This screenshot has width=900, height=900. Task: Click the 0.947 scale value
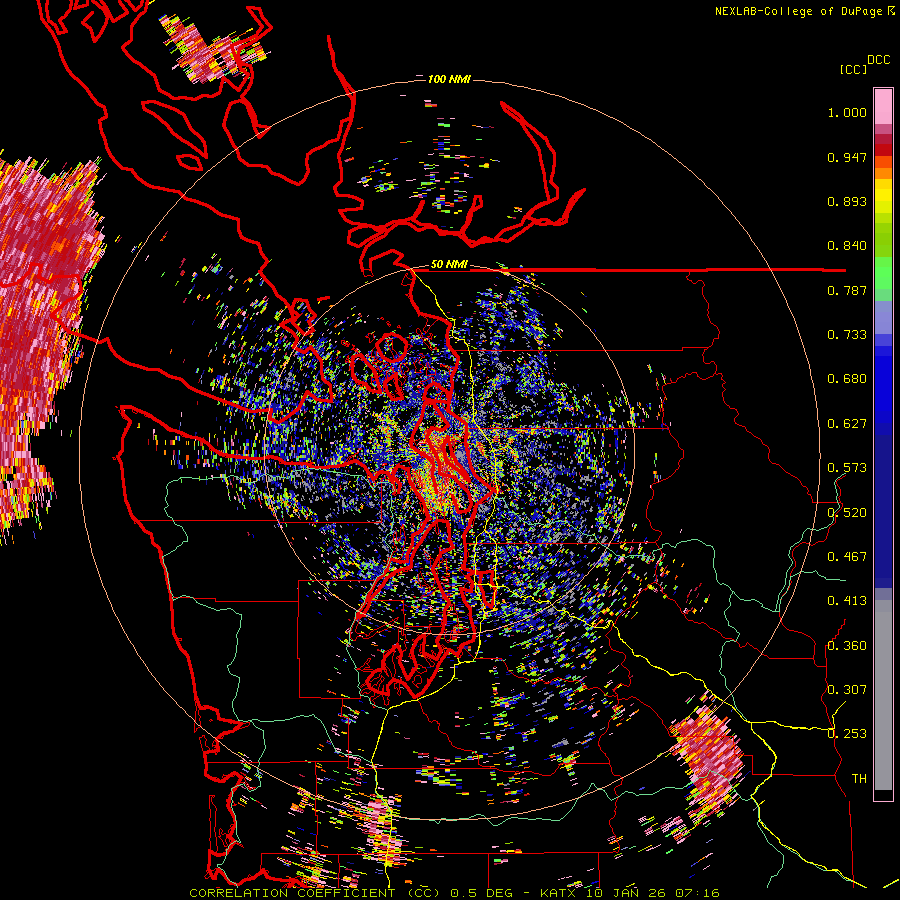tap(847, 157)
